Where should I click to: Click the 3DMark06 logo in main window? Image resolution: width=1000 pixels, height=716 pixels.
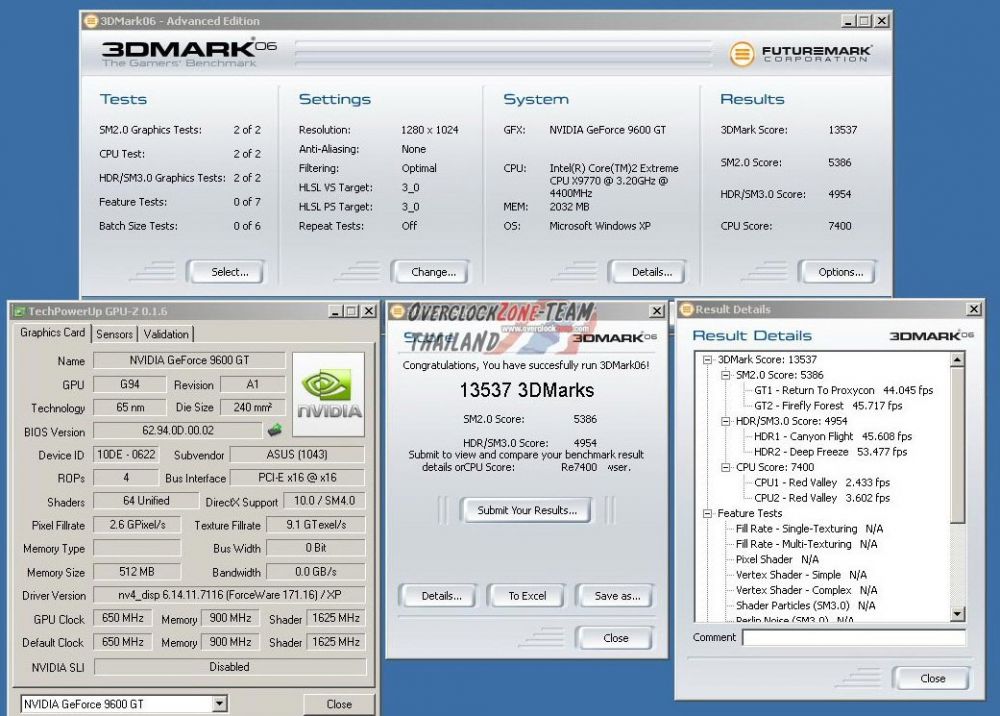pos(189,52)
